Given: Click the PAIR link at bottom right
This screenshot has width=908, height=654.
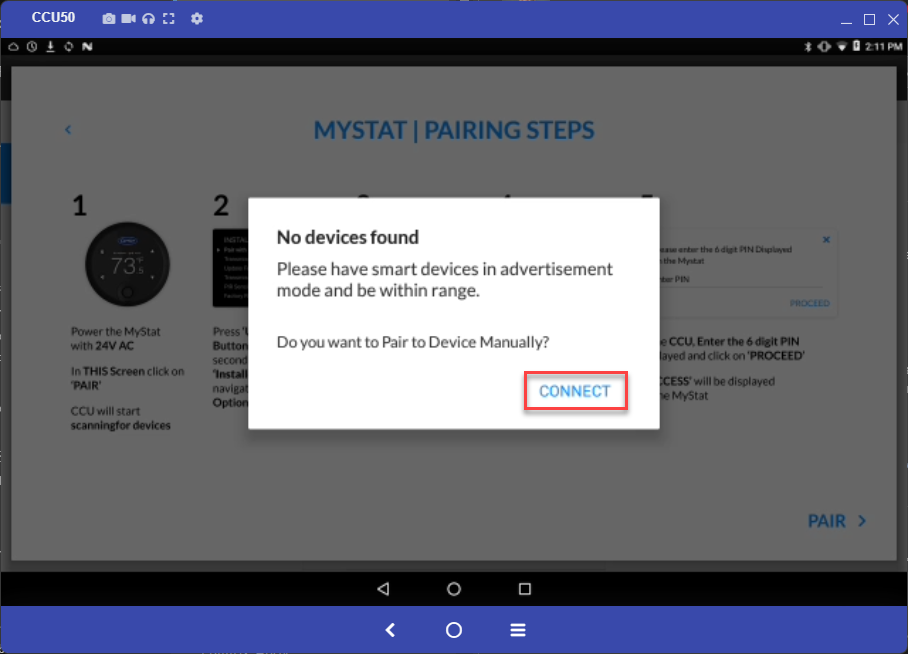Looking at the screenshot, I should point(837,521).
